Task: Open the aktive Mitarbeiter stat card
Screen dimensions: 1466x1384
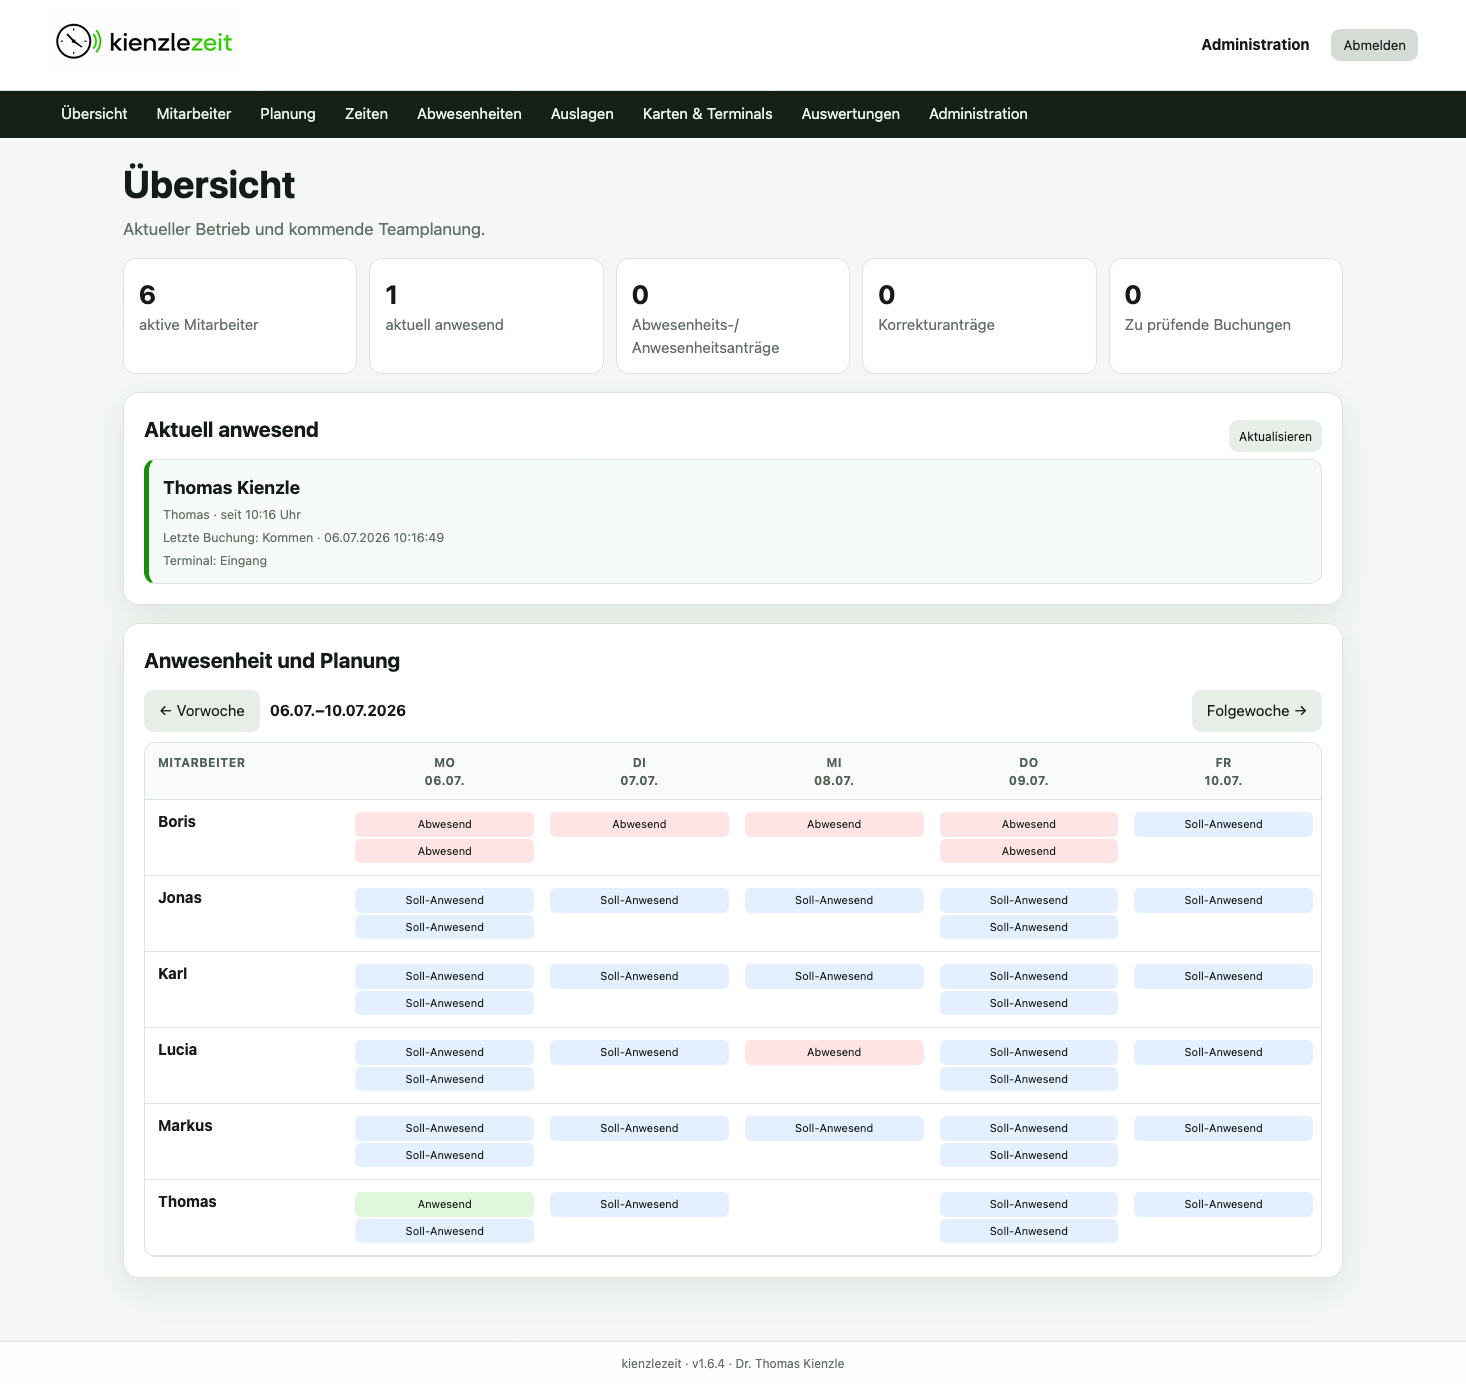Action: [240, 316]
